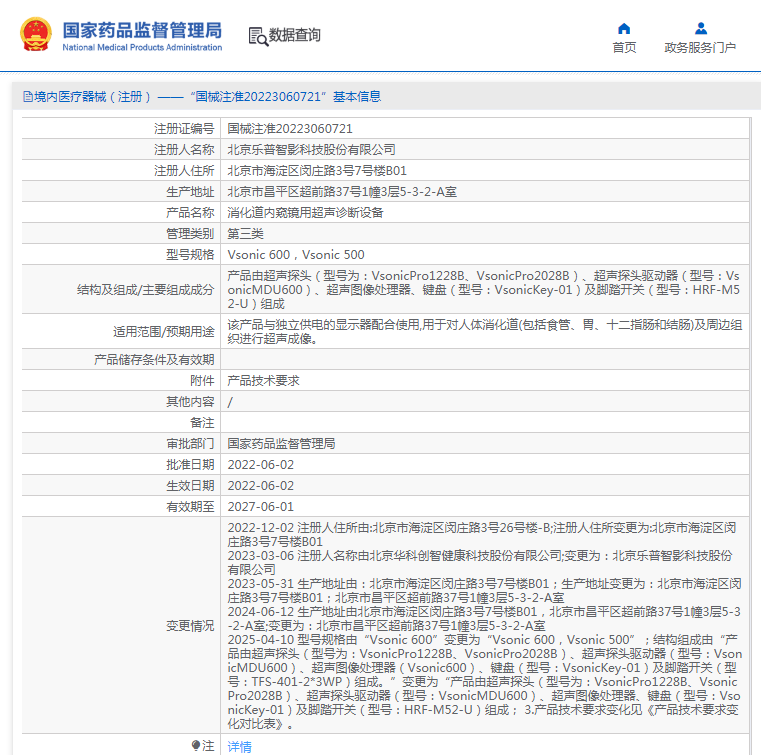This screenshot has width=761, height=755.
Task: Click National Medical Products Administration subtitle
Action: point(142,48)
